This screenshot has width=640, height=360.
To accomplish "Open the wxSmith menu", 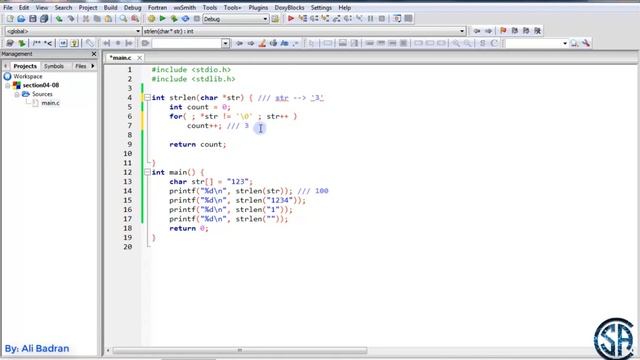I will coord(184,7).
